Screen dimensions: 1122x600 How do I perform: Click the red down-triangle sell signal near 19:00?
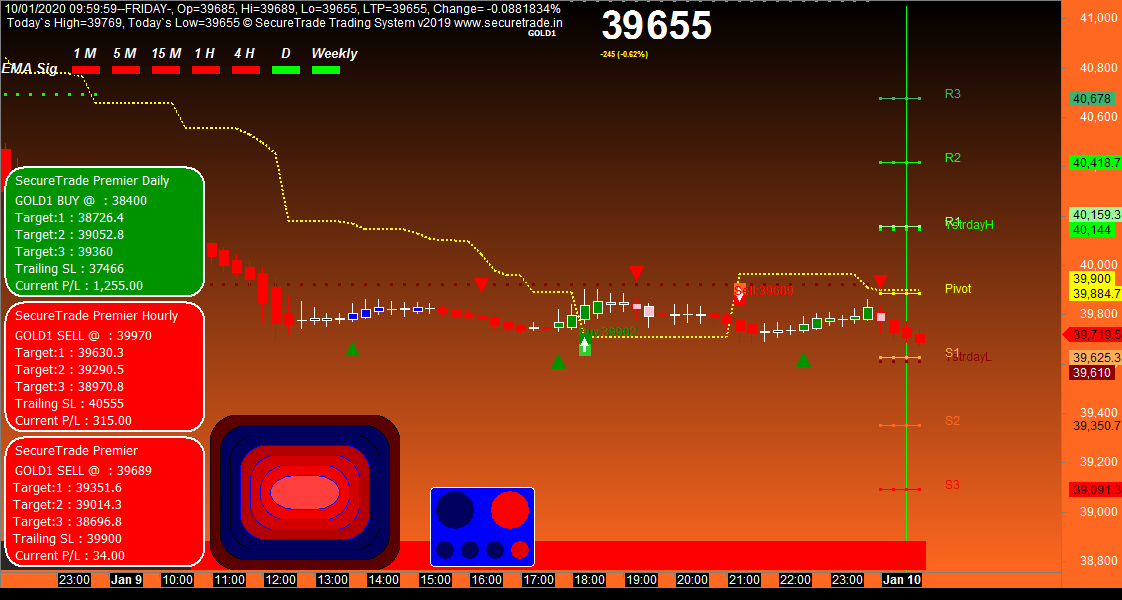click(x=636, y=272)
